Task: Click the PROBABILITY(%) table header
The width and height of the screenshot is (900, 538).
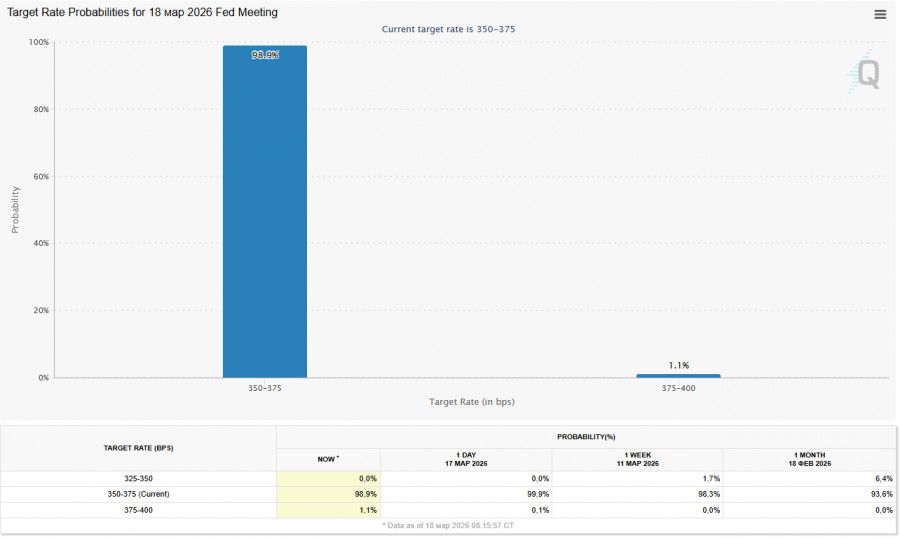Action: click(586, 437)
